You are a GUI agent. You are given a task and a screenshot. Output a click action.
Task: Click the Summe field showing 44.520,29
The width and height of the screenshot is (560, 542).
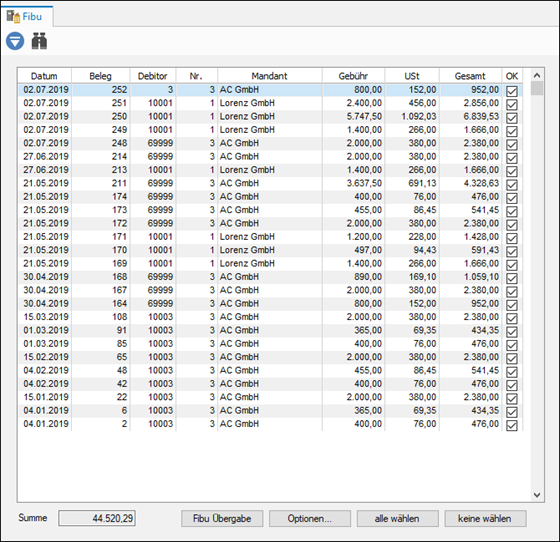point(97,518)
